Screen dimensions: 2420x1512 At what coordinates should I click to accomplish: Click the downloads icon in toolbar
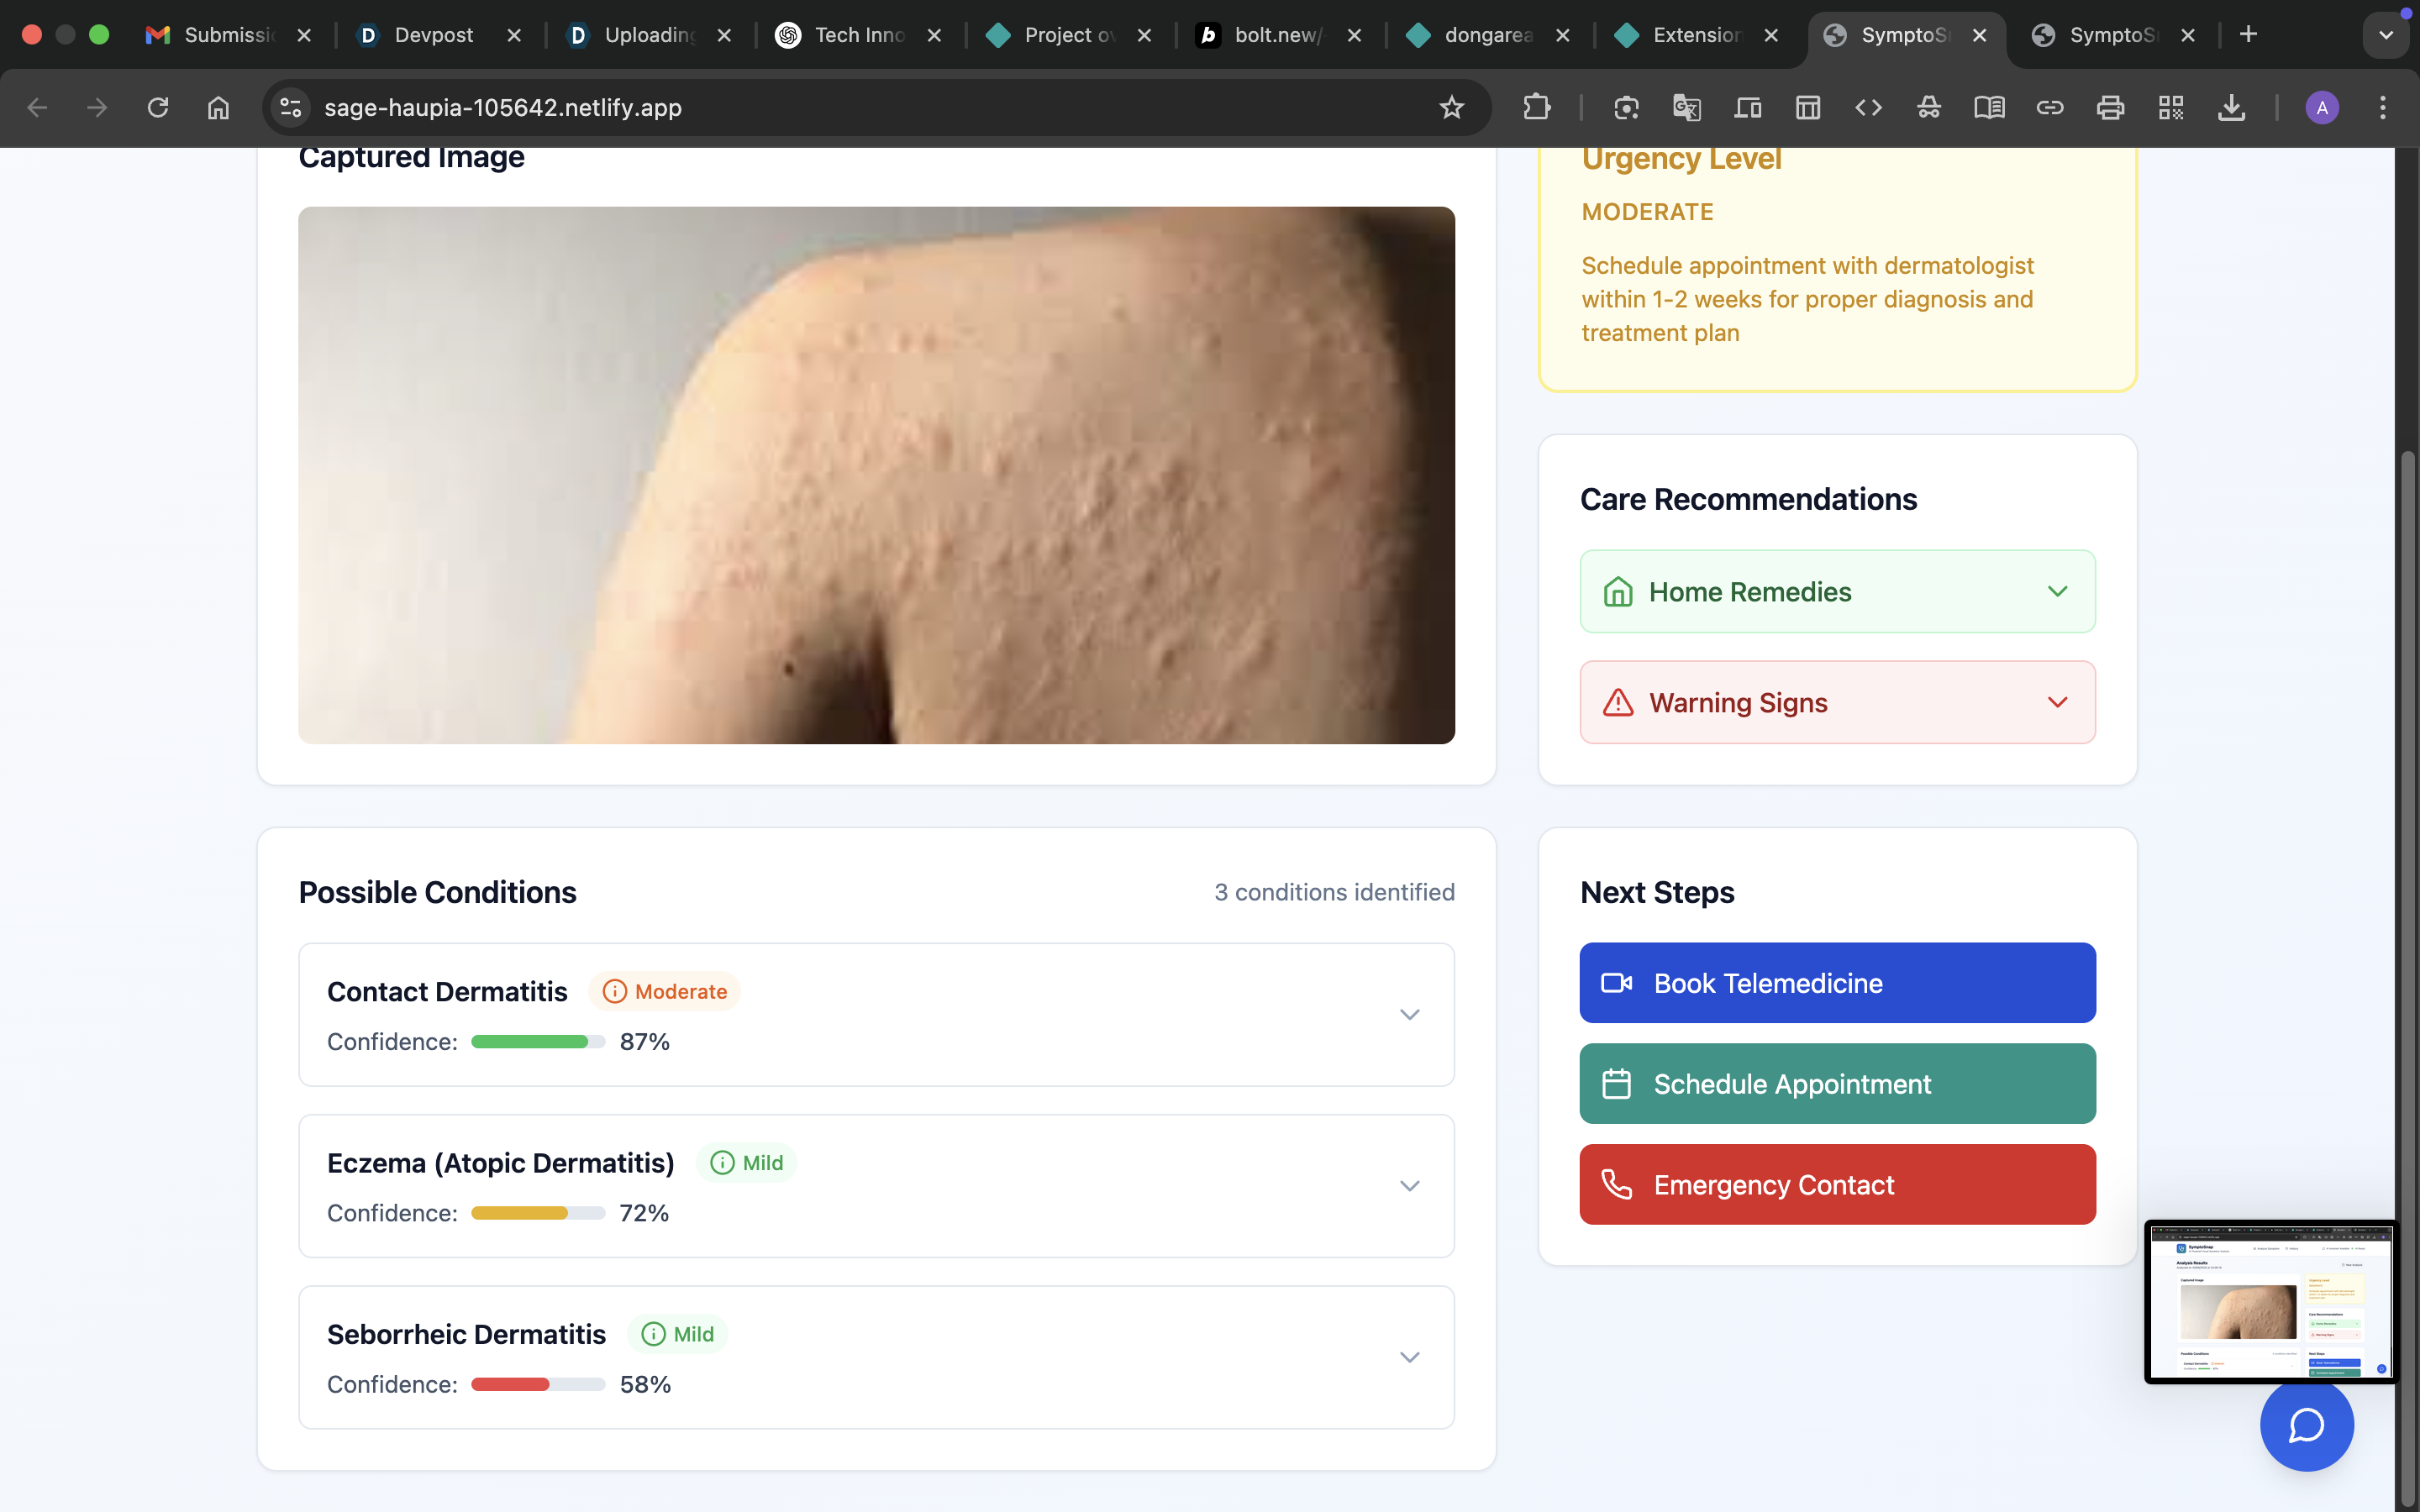coord(2231,107)
